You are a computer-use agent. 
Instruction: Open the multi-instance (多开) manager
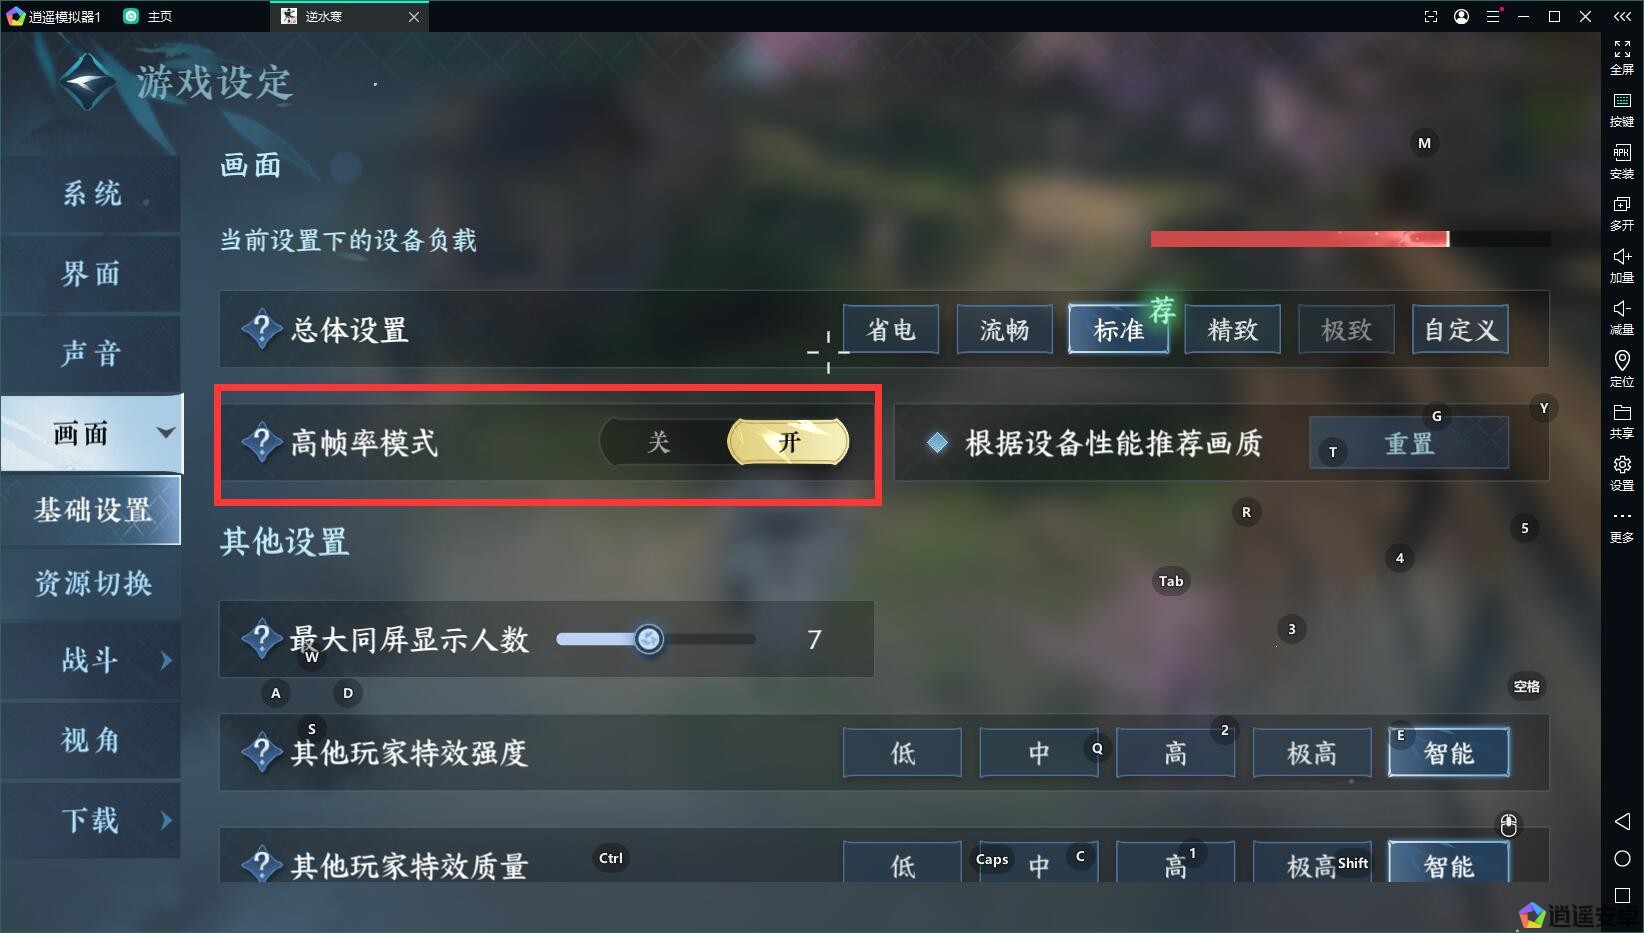click(x=1622, y=213)
